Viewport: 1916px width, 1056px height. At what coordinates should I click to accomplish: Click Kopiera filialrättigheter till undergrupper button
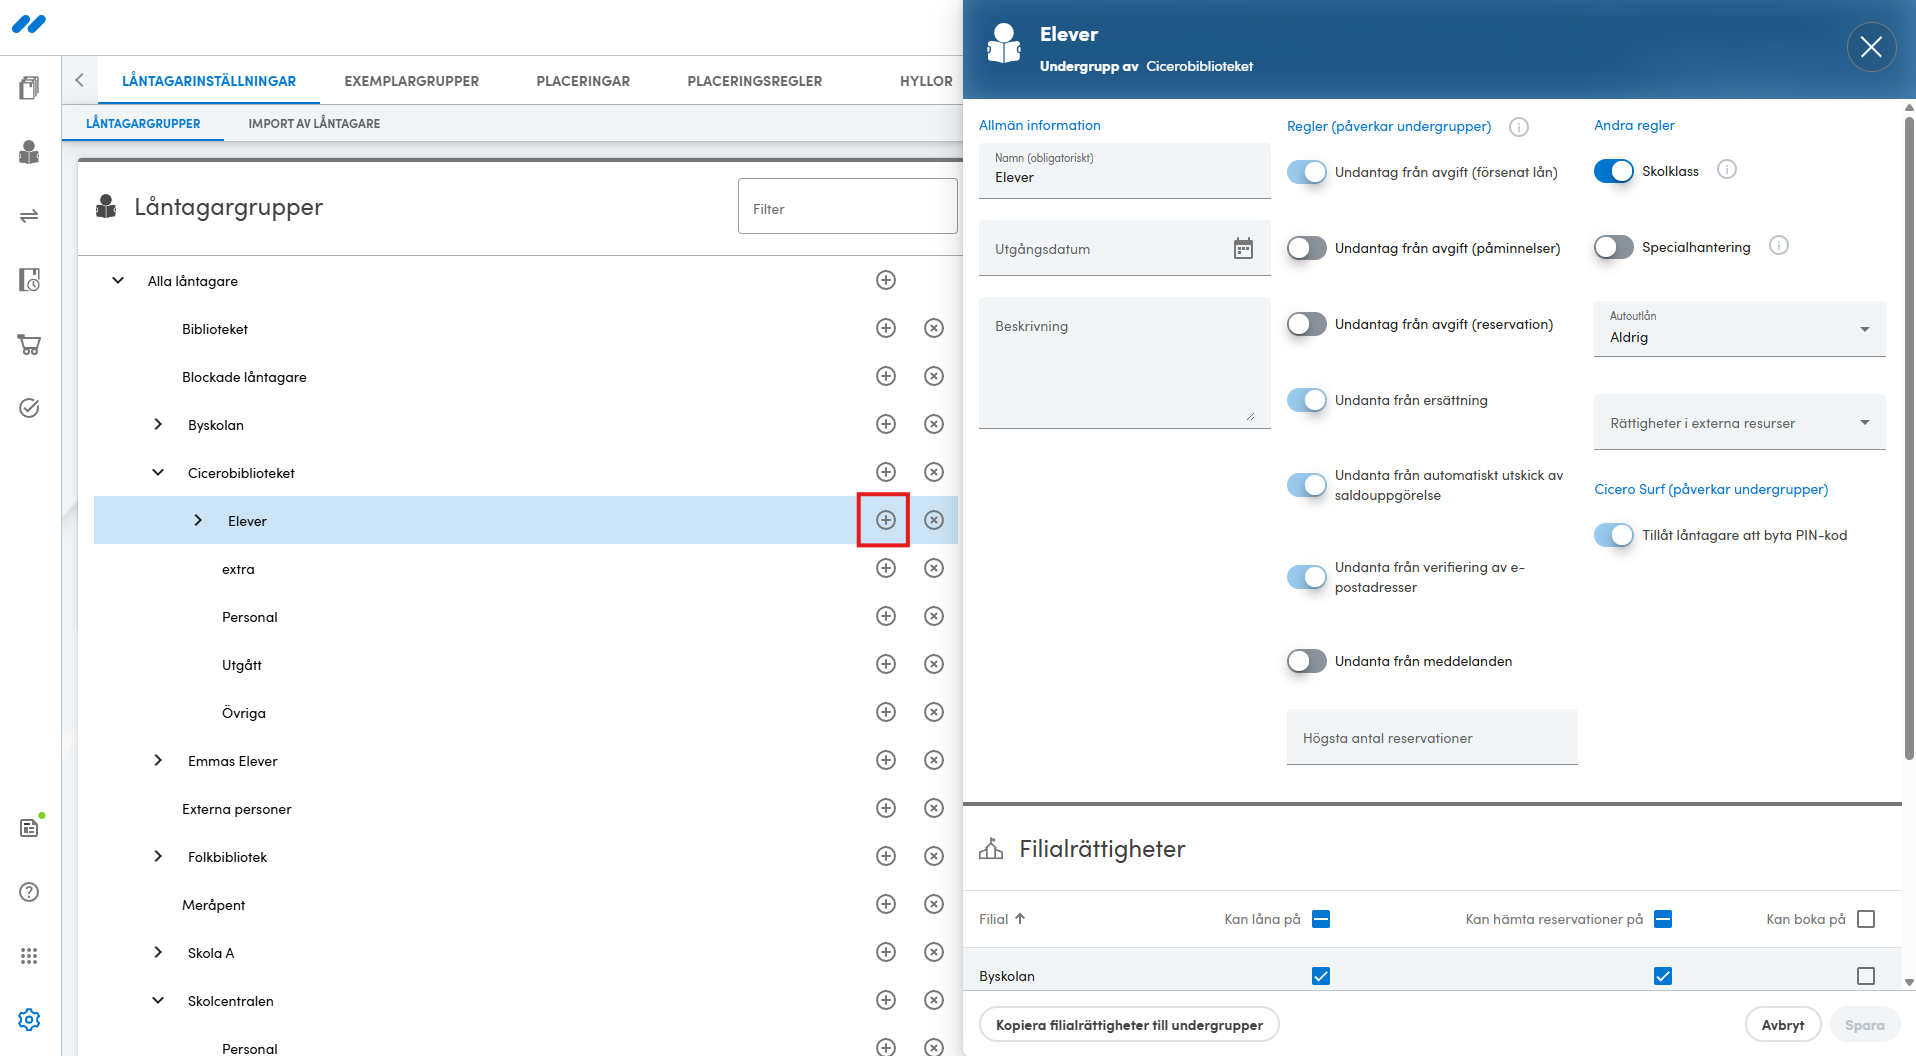click(1129, 1024)
